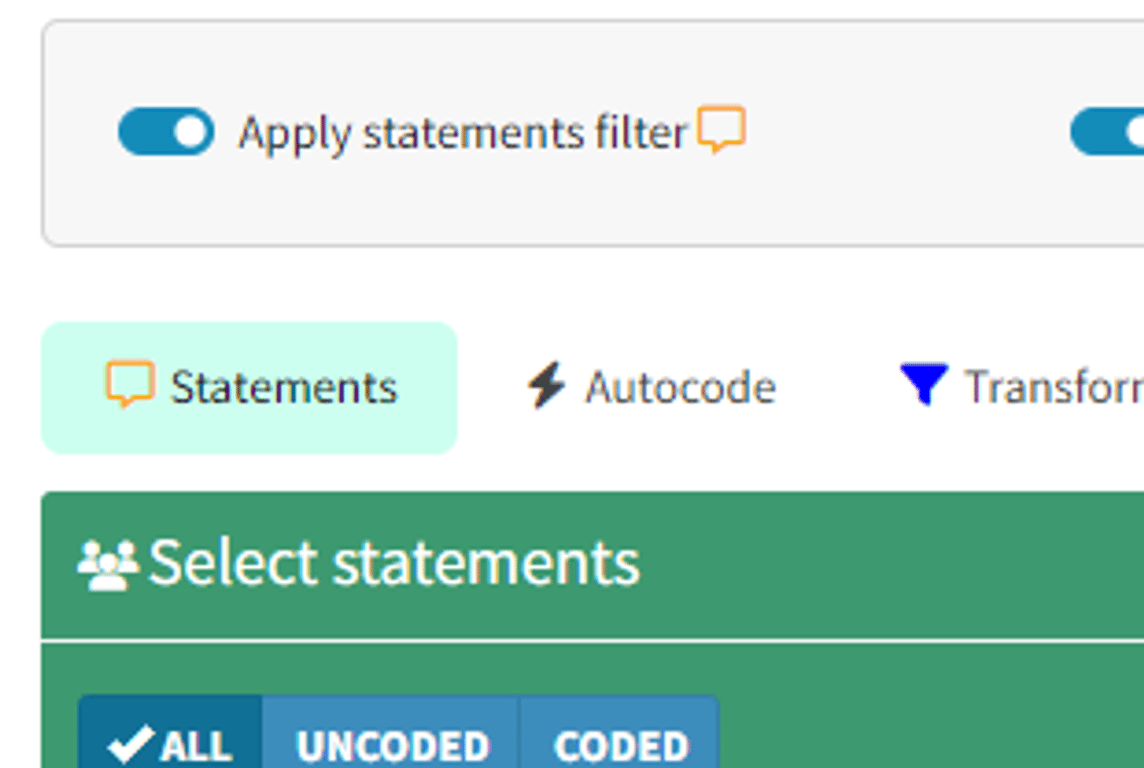Click the people group icon in green header
Screen dimensions: 1144x768
coord(107,565)
